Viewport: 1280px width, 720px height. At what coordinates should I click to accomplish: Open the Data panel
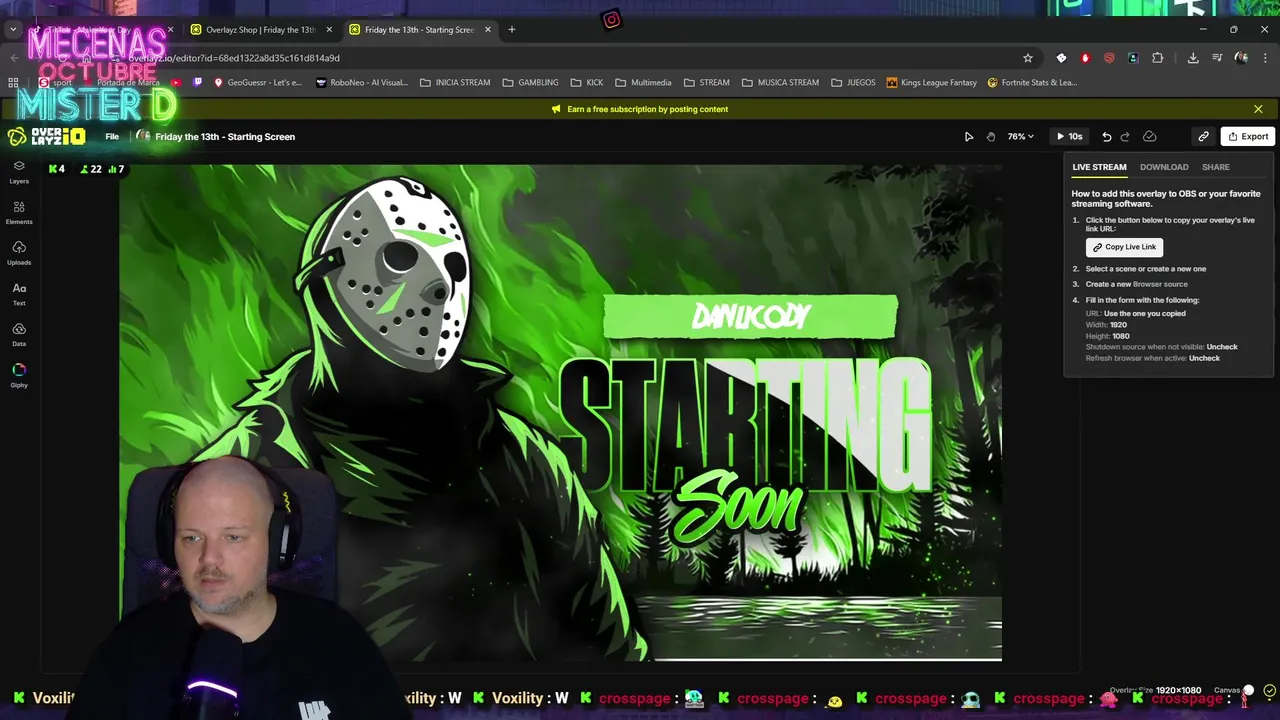coord(19,334)
